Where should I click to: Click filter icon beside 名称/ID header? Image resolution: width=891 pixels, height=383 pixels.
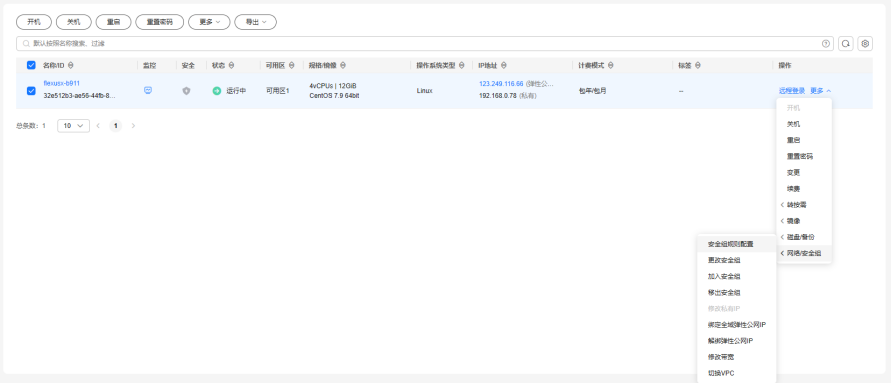click(70, 65)
